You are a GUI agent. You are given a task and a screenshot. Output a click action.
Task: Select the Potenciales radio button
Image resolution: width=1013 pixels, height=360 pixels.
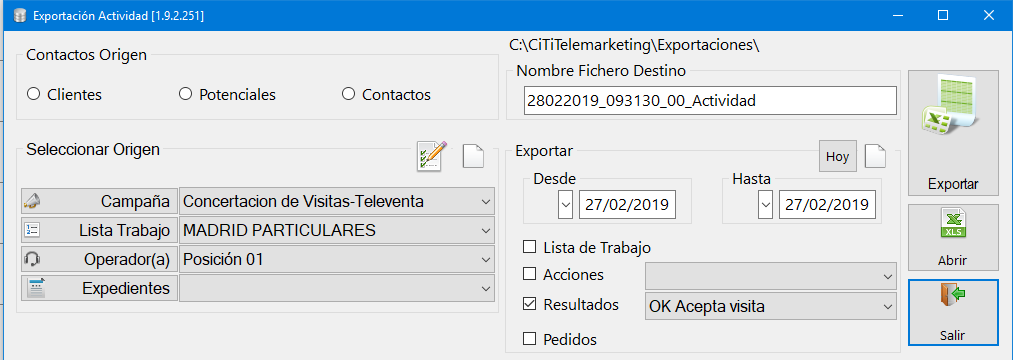(185, 94)
